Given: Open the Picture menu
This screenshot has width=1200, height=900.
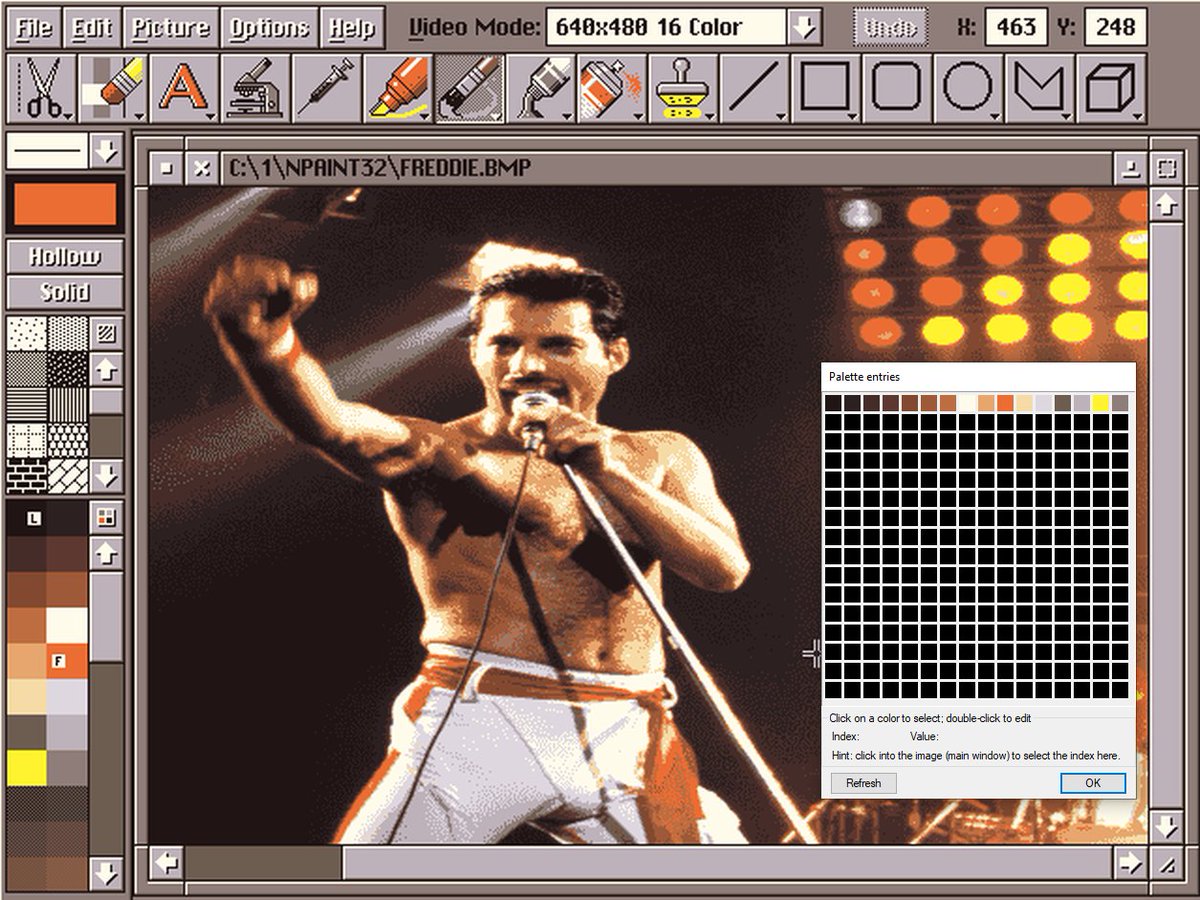Looking at the screenshot, I should 169,28.
